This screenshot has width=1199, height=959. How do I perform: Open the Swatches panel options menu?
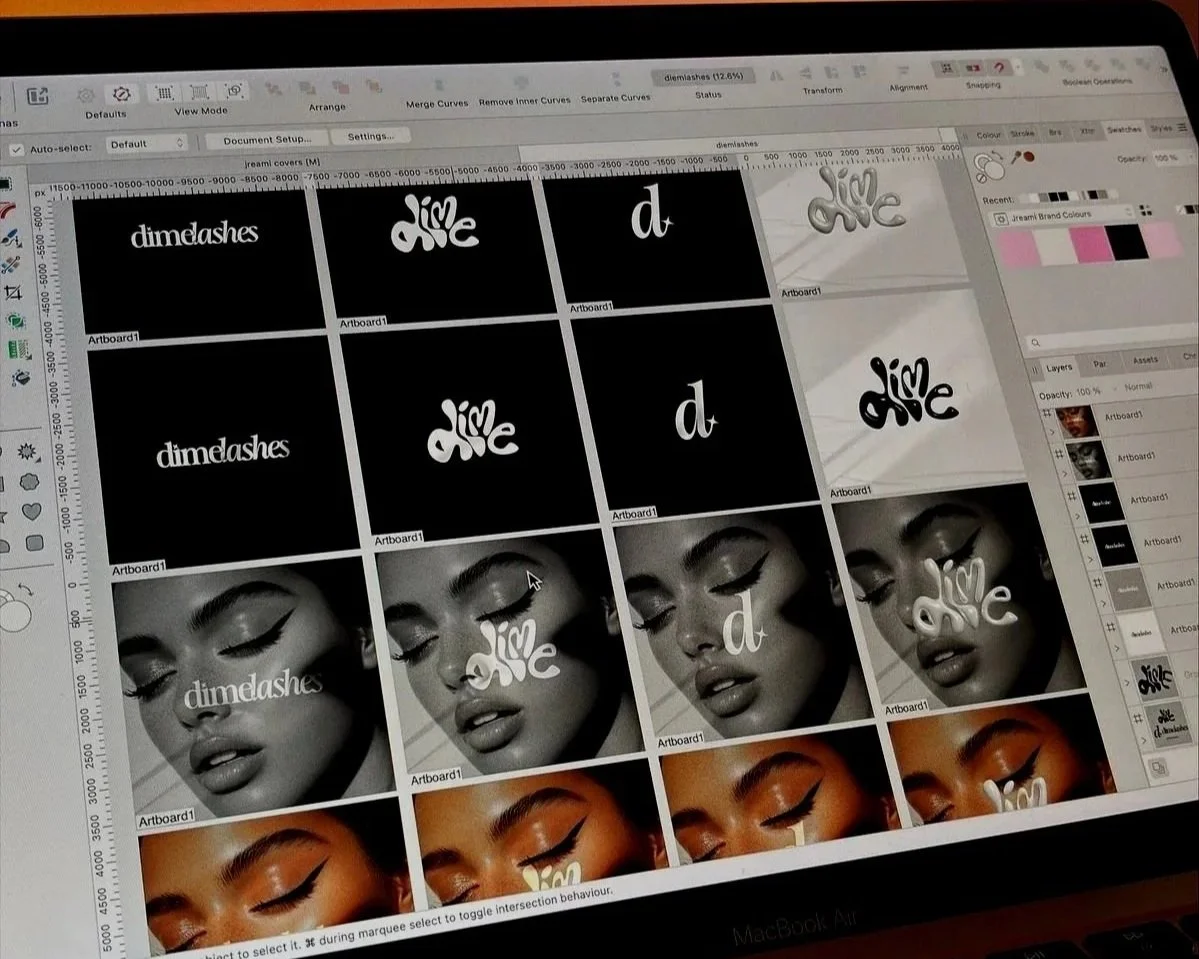pos(1183,127)
